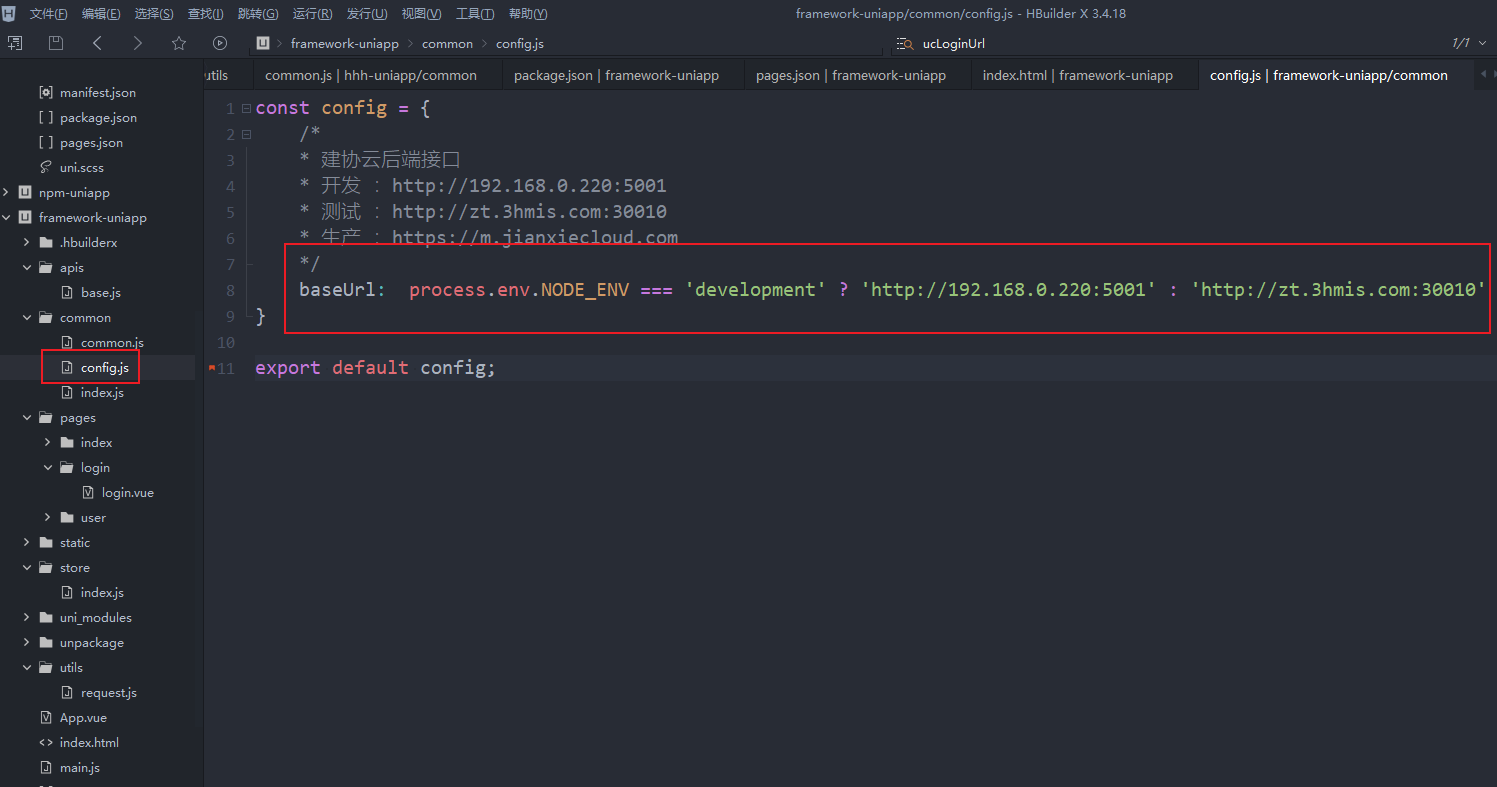
Task: Fold the code block at line 1
Action: 246,108
